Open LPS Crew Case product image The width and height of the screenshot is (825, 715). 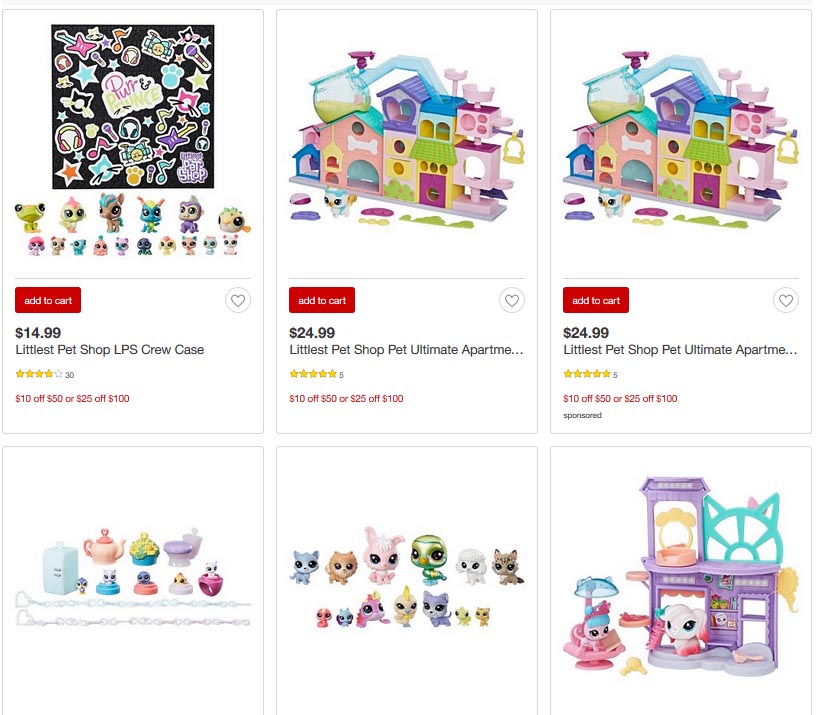coord(133,140)
